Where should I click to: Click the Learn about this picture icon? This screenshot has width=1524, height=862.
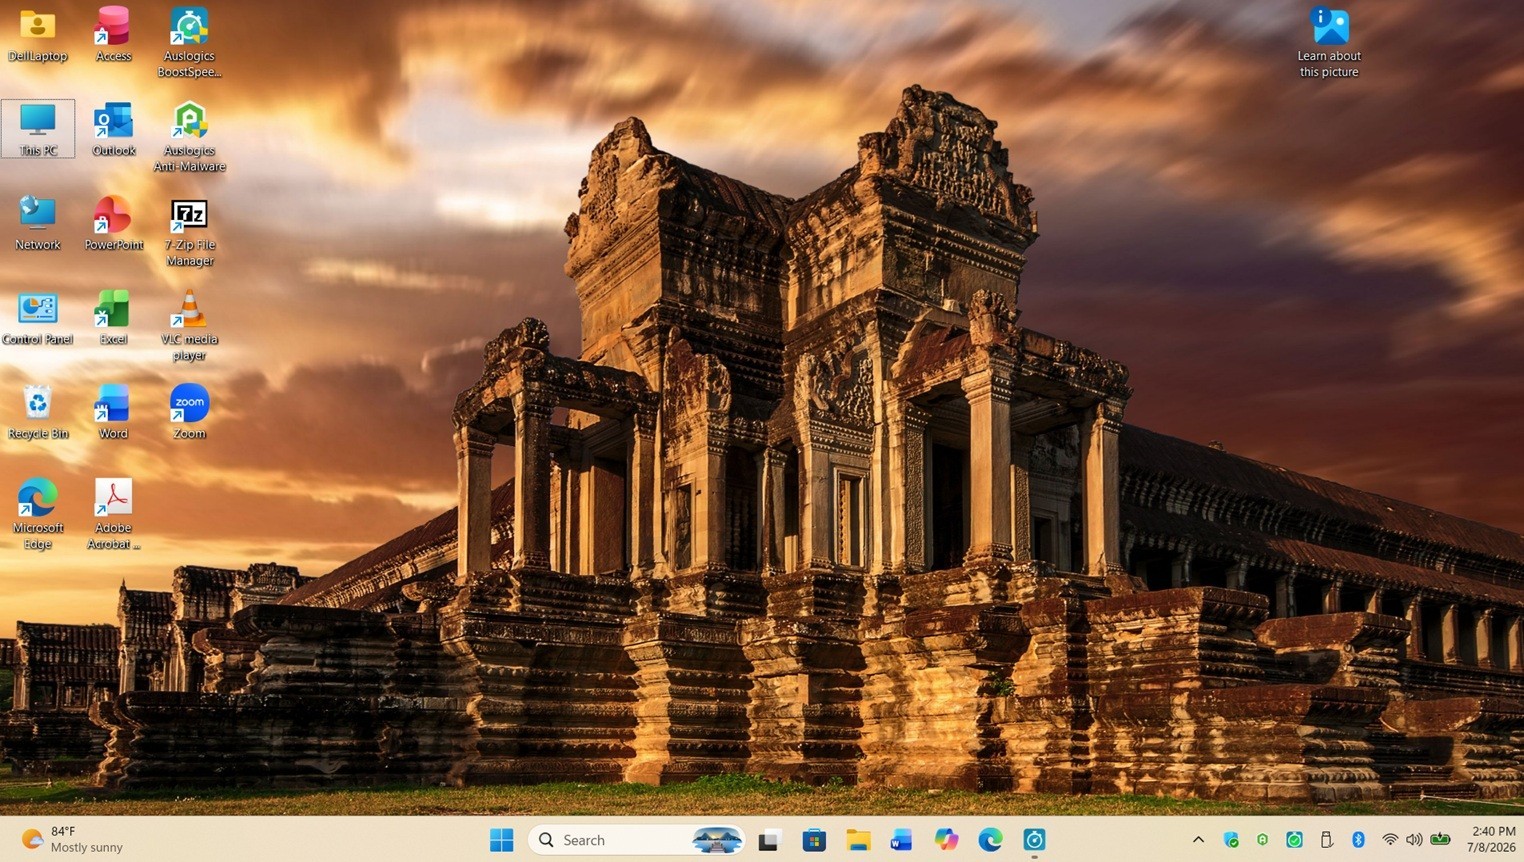pyautogui.click(x=1329, y=42)
